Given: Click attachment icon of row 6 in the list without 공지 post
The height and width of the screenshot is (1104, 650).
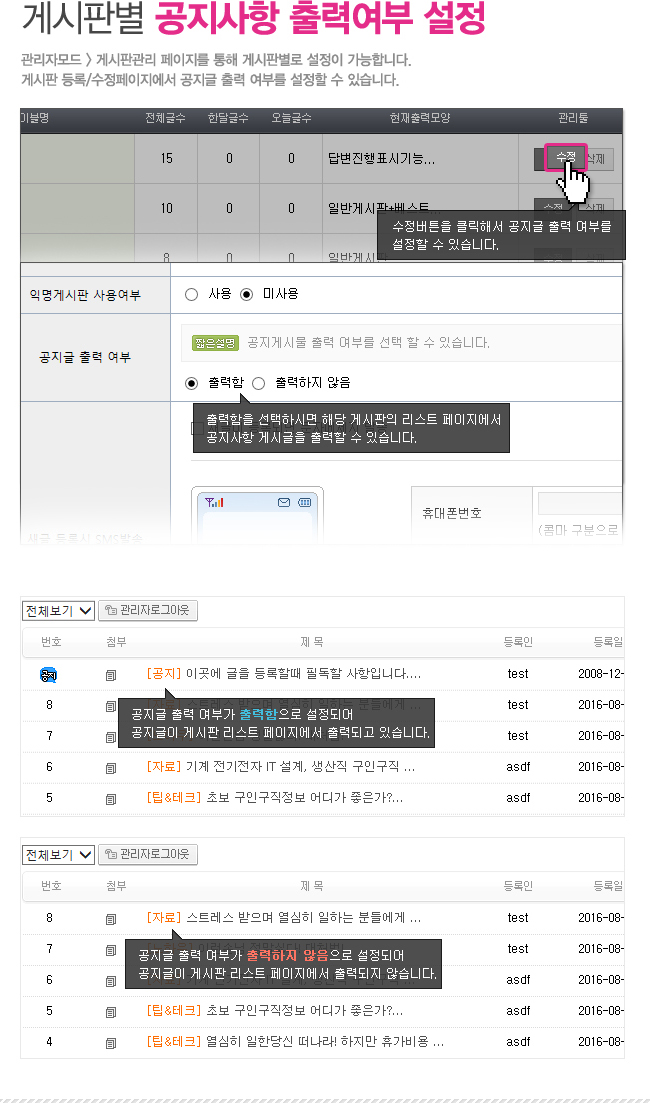Looking at the screenshot, I should click(111, 981).
